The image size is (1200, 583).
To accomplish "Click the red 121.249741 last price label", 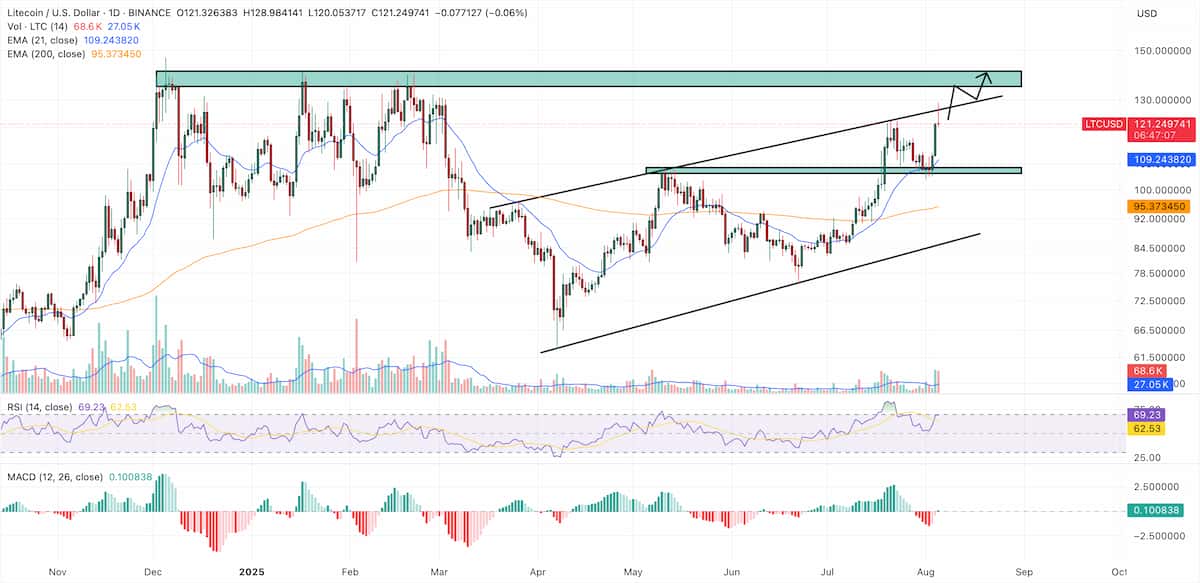I will [x=1161, y=124].
